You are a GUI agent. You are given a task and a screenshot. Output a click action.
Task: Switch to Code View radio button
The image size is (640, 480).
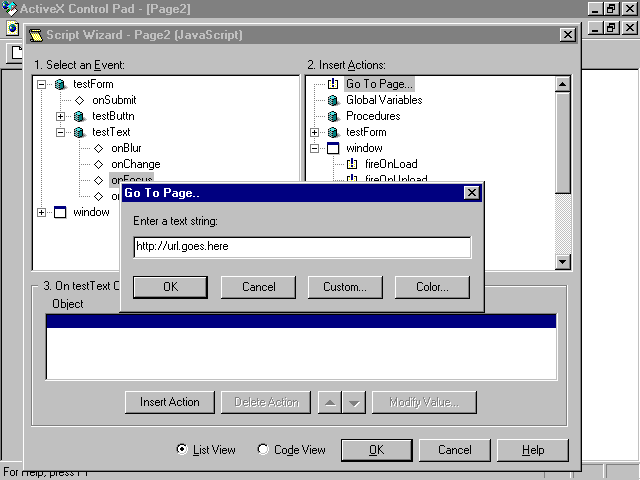(x=263, y=450)
